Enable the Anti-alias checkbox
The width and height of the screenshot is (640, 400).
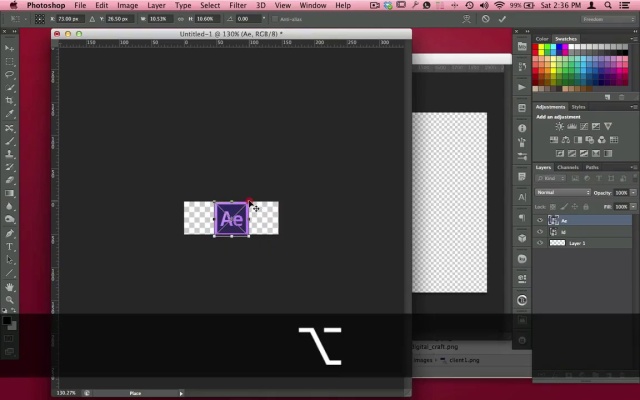pos(275,19)
